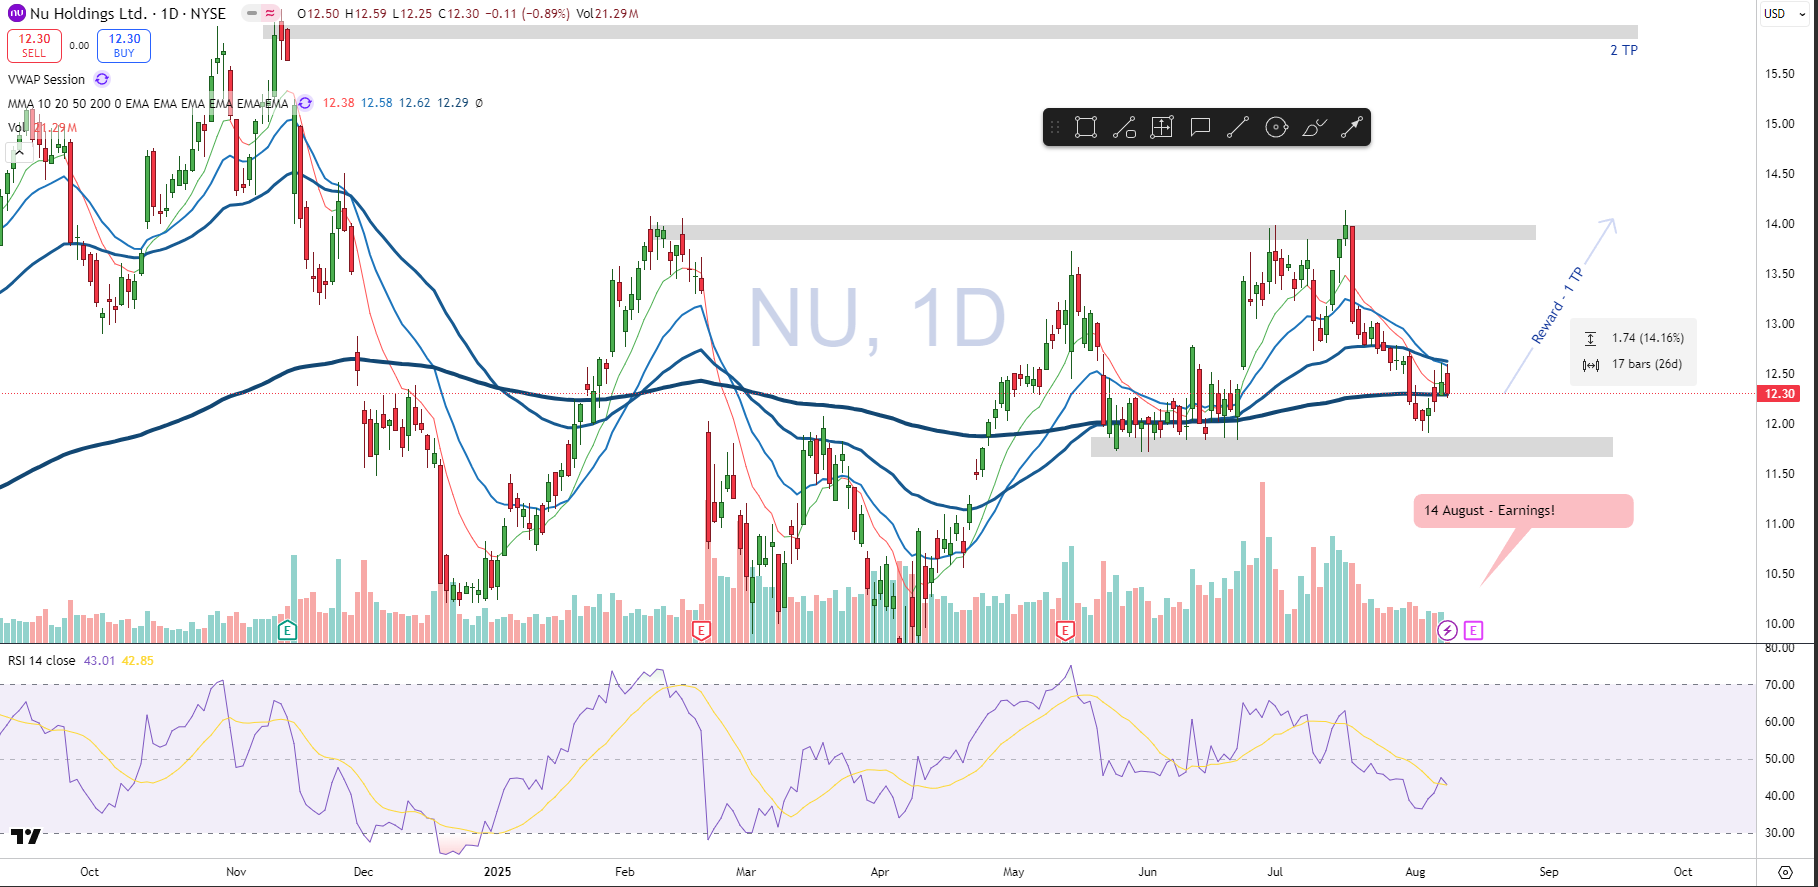Click the 2025 label on the time axis

pyautogui.click(x=497, y=872)
